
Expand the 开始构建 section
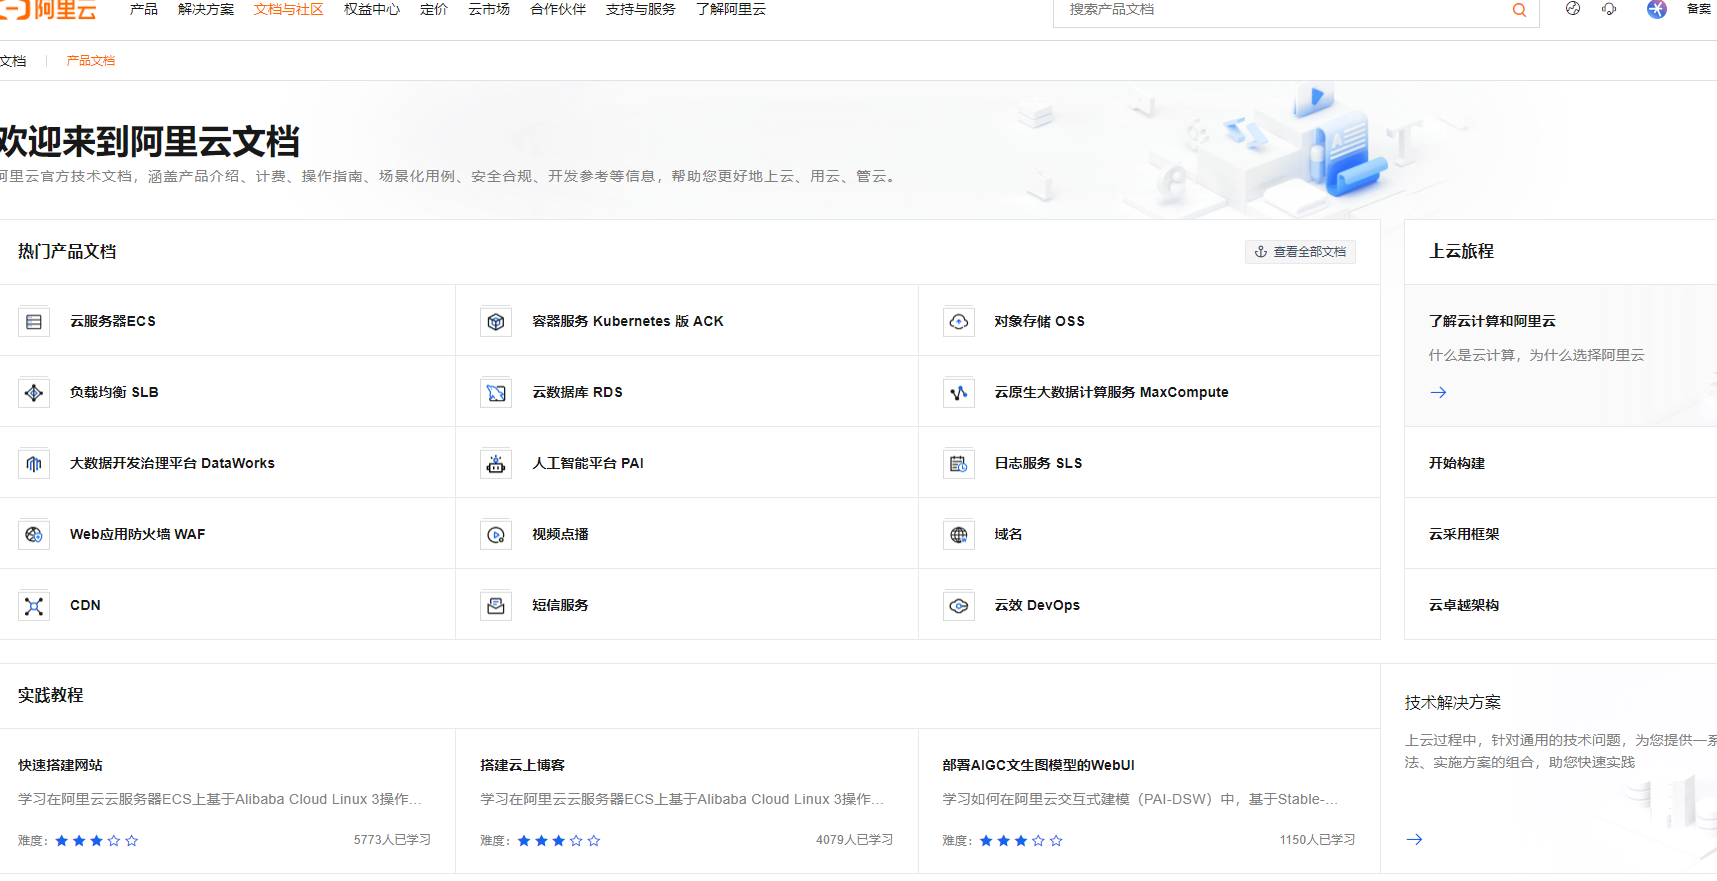point(1457,463)
